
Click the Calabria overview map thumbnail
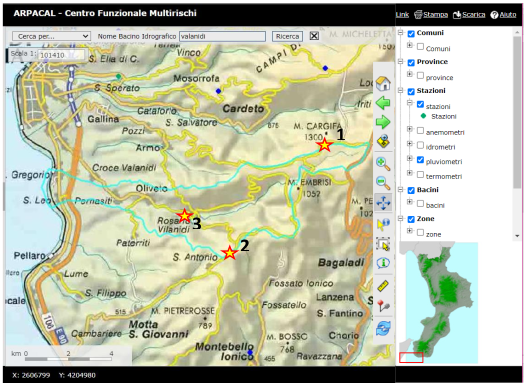pos(439,303)
